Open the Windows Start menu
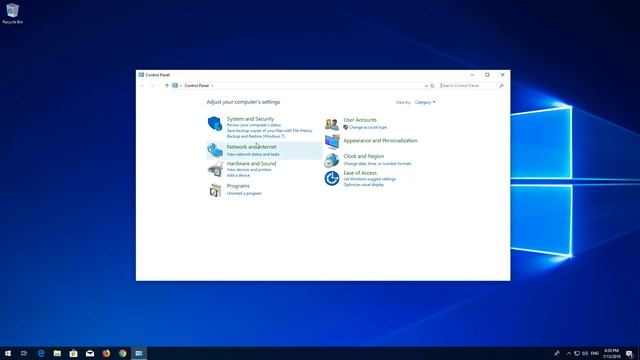640x360 pixels. click(x=8, y=353)
